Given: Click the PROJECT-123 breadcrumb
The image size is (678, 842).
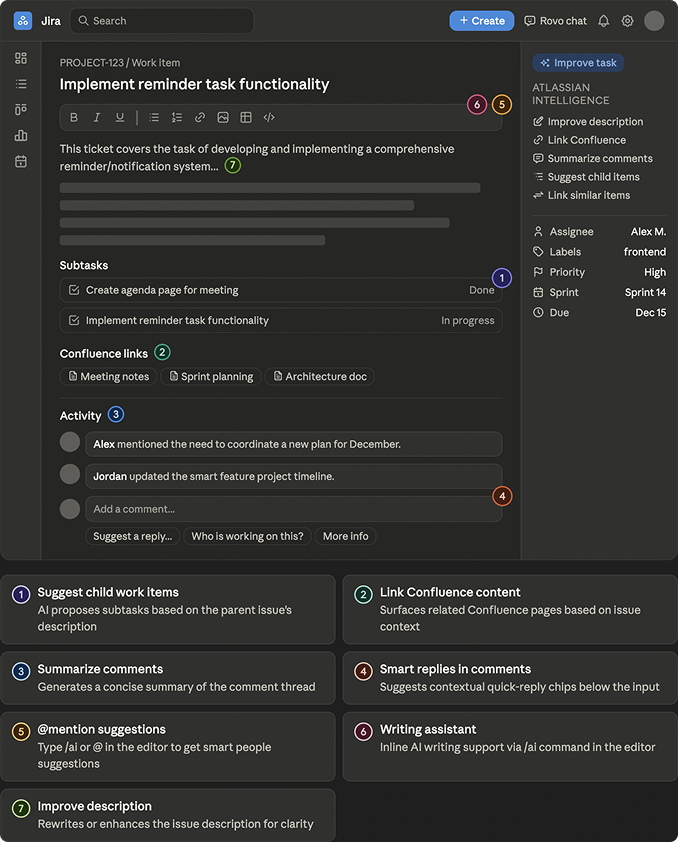Looking at the screenshot, I should [x=92, y=63].
